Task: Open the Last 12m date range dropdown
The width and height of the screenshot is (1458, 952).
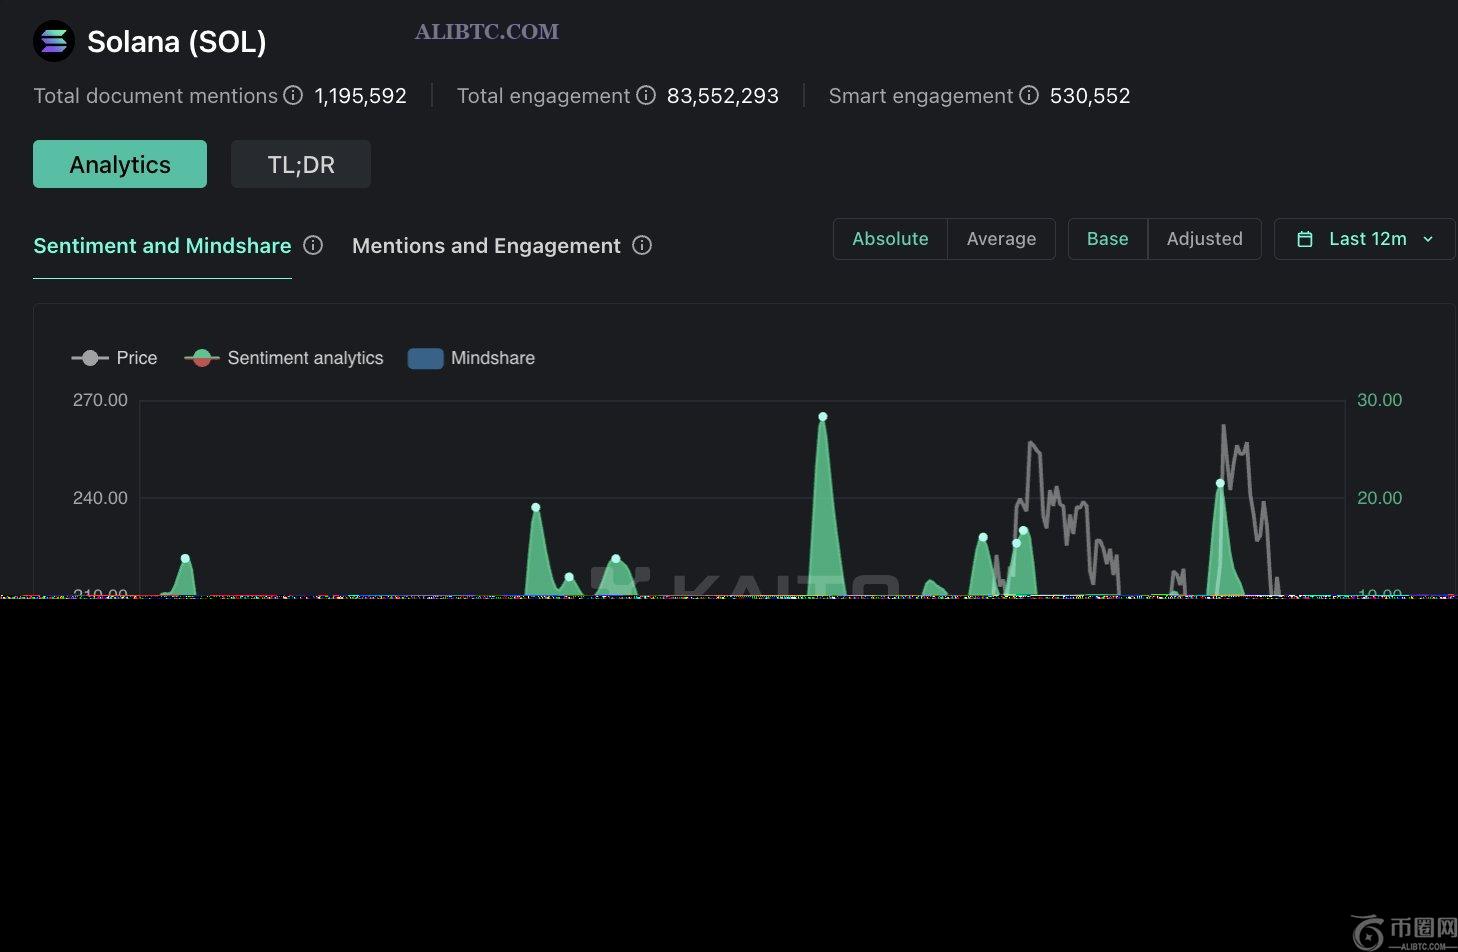Action: click(1364, 239)
